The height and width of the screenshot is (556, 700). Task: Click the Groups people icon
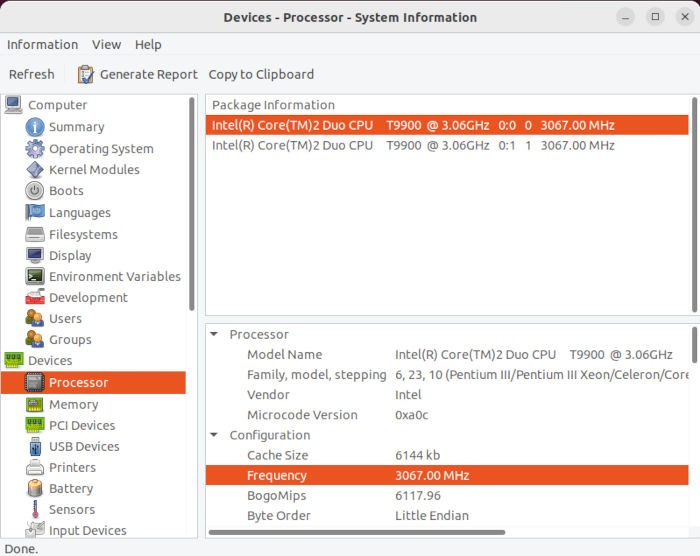pos(35,339)
